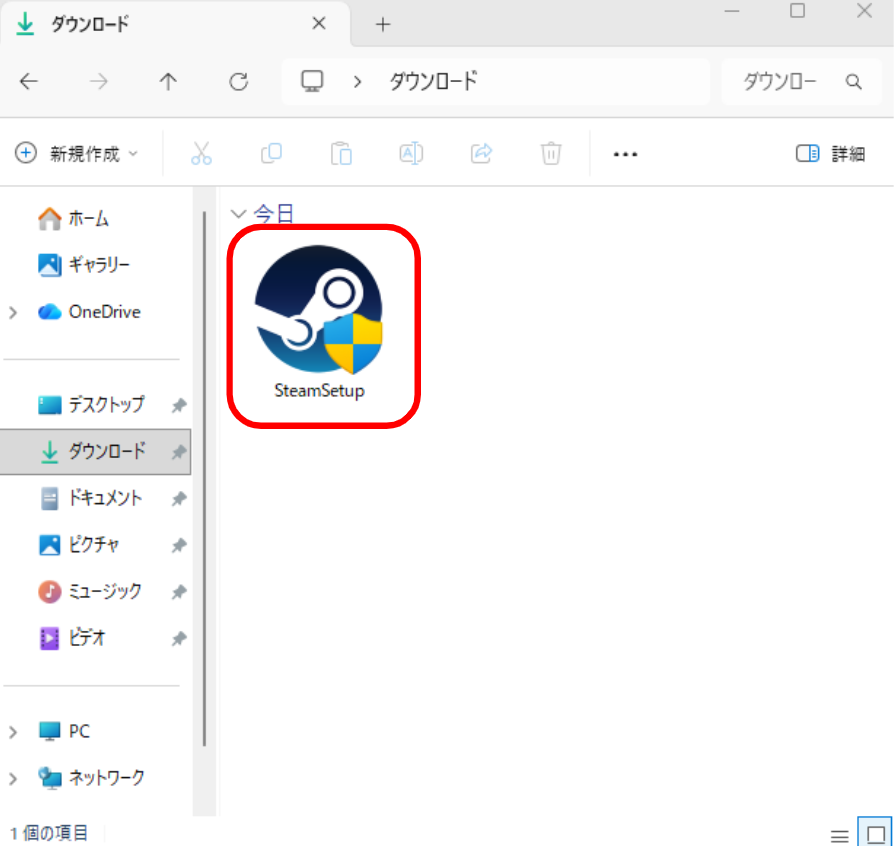Unpin ピクチャ via its pin icon
This screenshot has height=846, width=895.
(179, 546)
